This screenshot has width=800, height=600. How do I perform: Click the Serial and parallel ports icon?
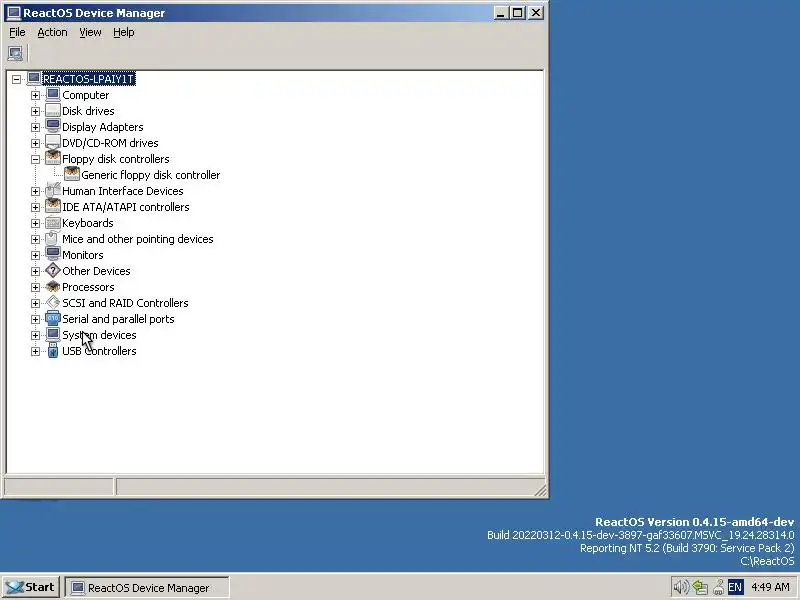click(x=53, y=318)
